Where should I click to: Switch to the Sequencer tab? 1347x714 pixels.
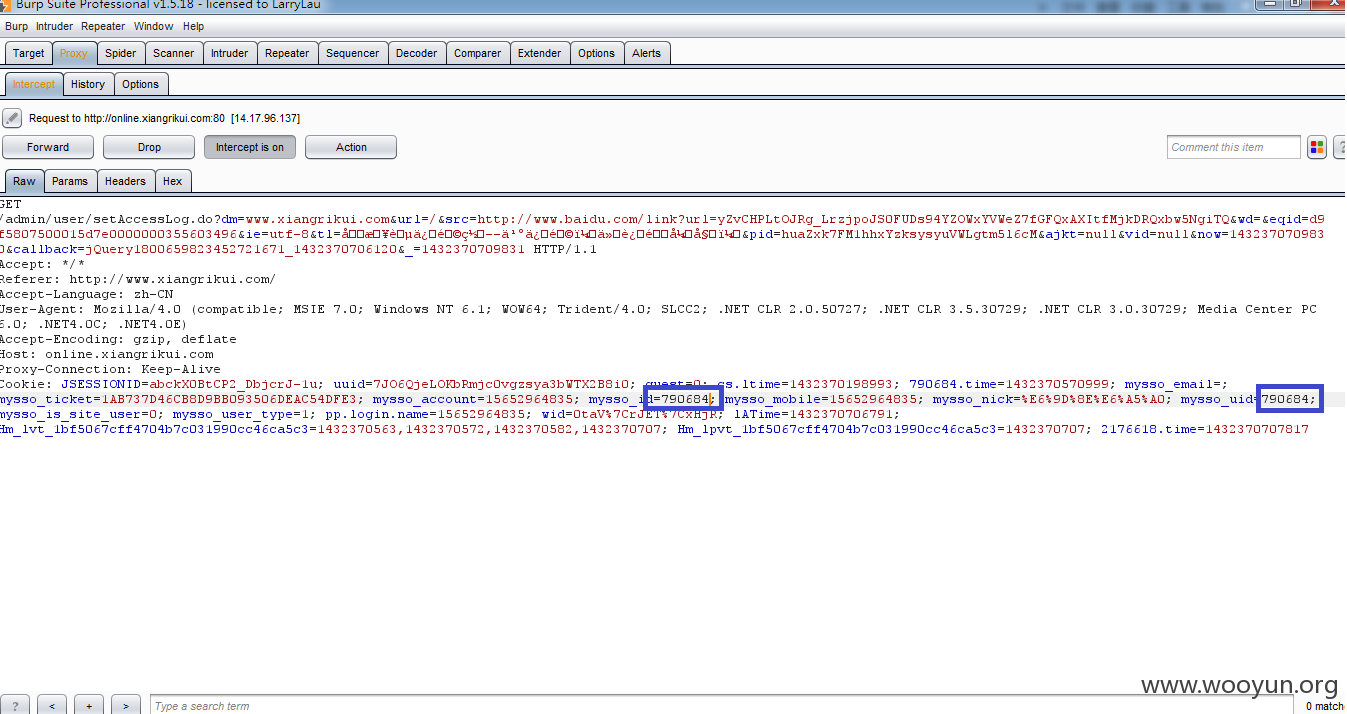click(x=352, y=53)
